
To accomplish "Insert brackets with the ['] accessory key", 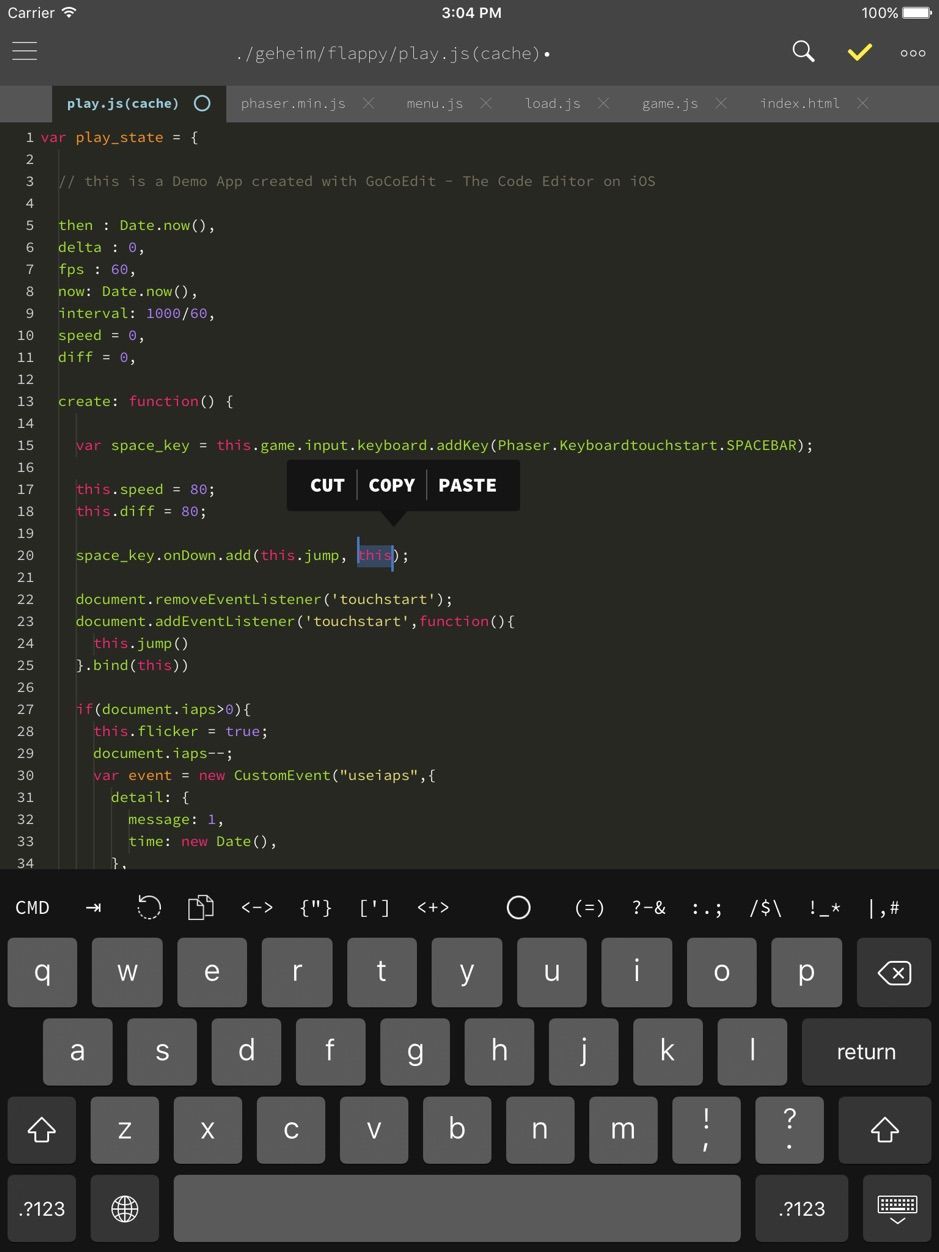I will click(373, 907).
